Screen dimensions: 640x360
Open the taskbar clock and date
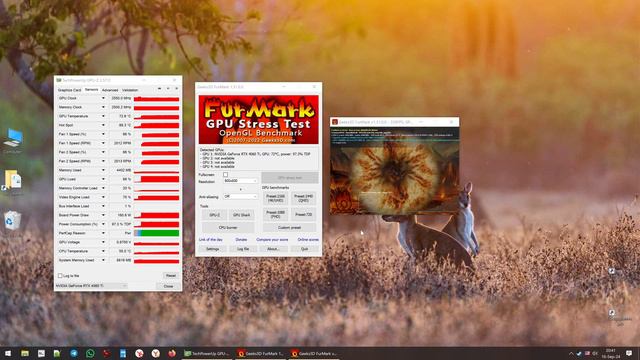click(611, 353)
